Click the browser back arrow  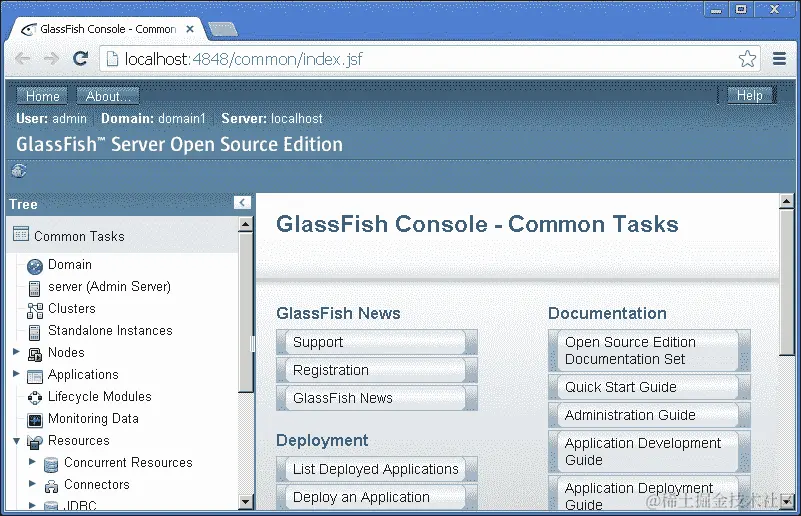[x=22, y=59]
